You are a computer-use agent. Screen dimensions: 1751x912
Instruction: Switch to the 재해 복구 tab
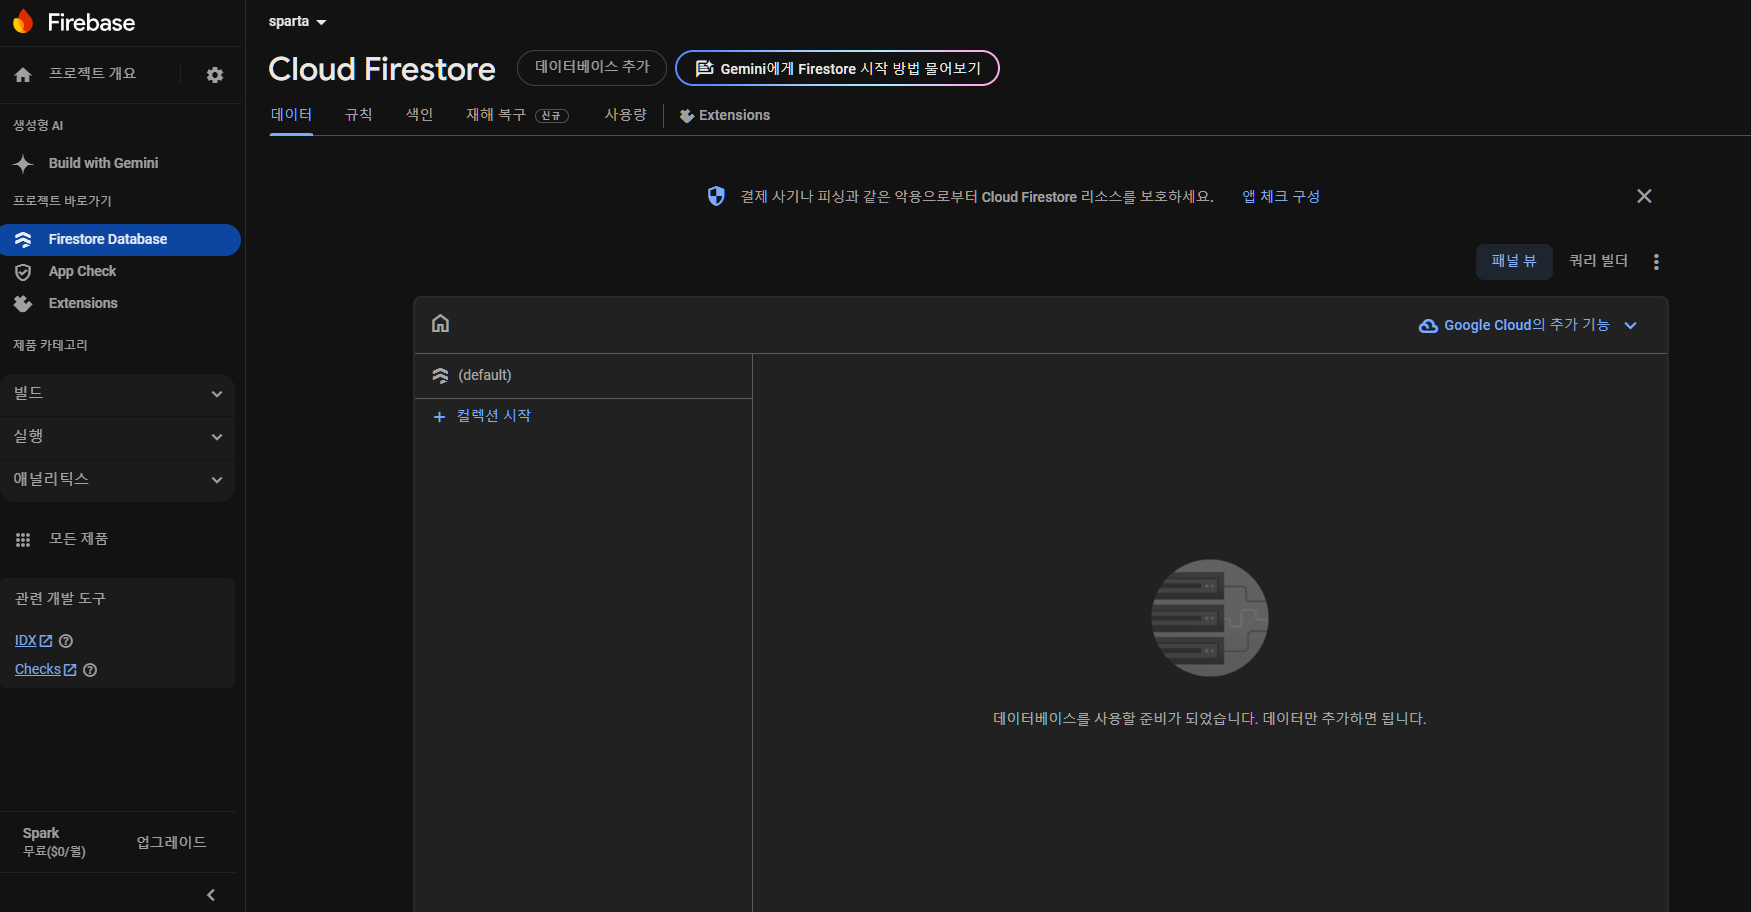click(x=496, y=115)
